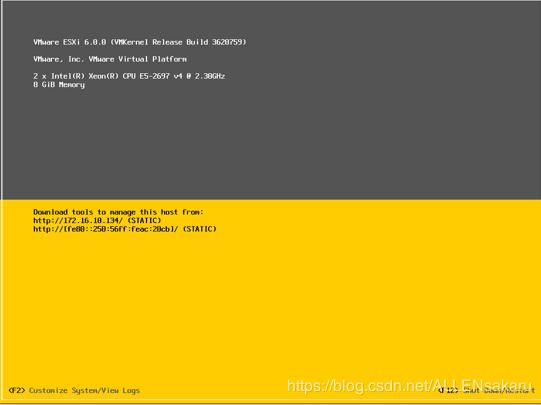Click the VMware ESXi 6.0.0 build version line
The width and height of the screenshot is (541, 405).
click(x=140, y=42)
